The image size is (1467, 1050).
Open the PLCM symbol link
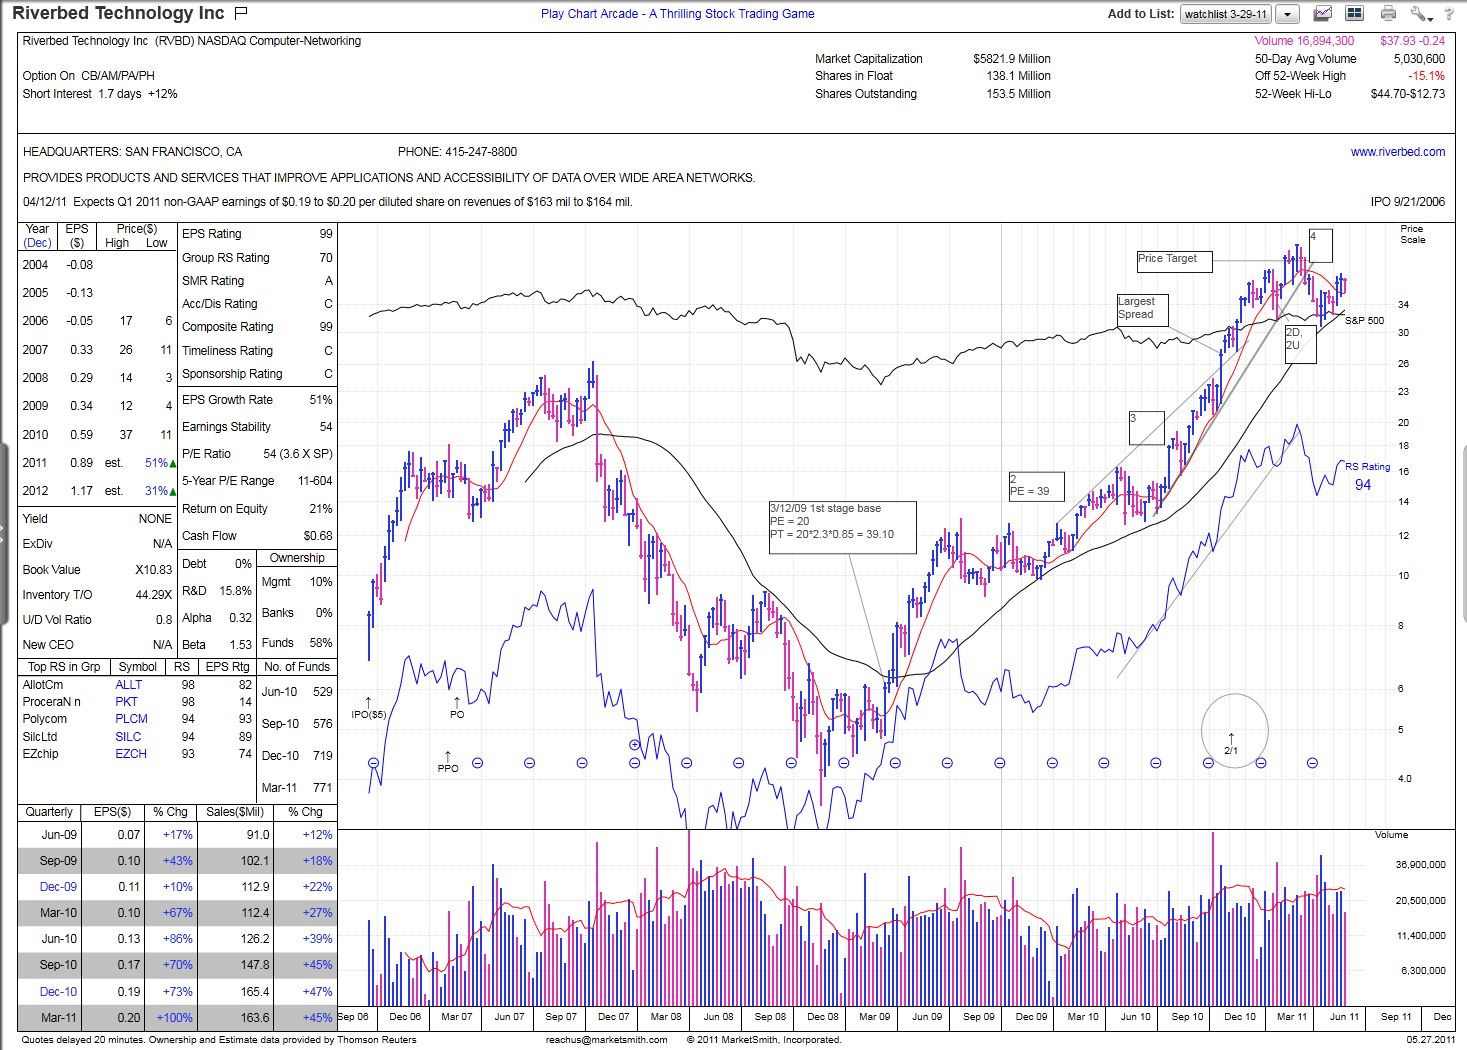coord(131,719)
